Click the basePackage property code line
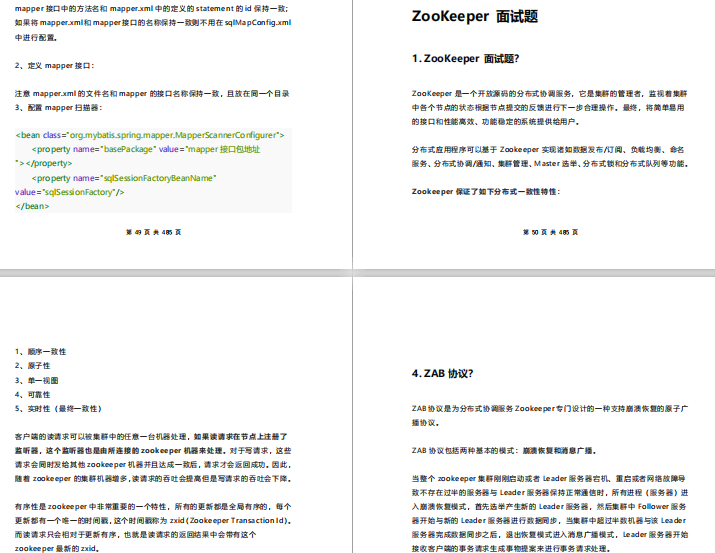This screenshot has width=715, height=553. tap(146, 149)
